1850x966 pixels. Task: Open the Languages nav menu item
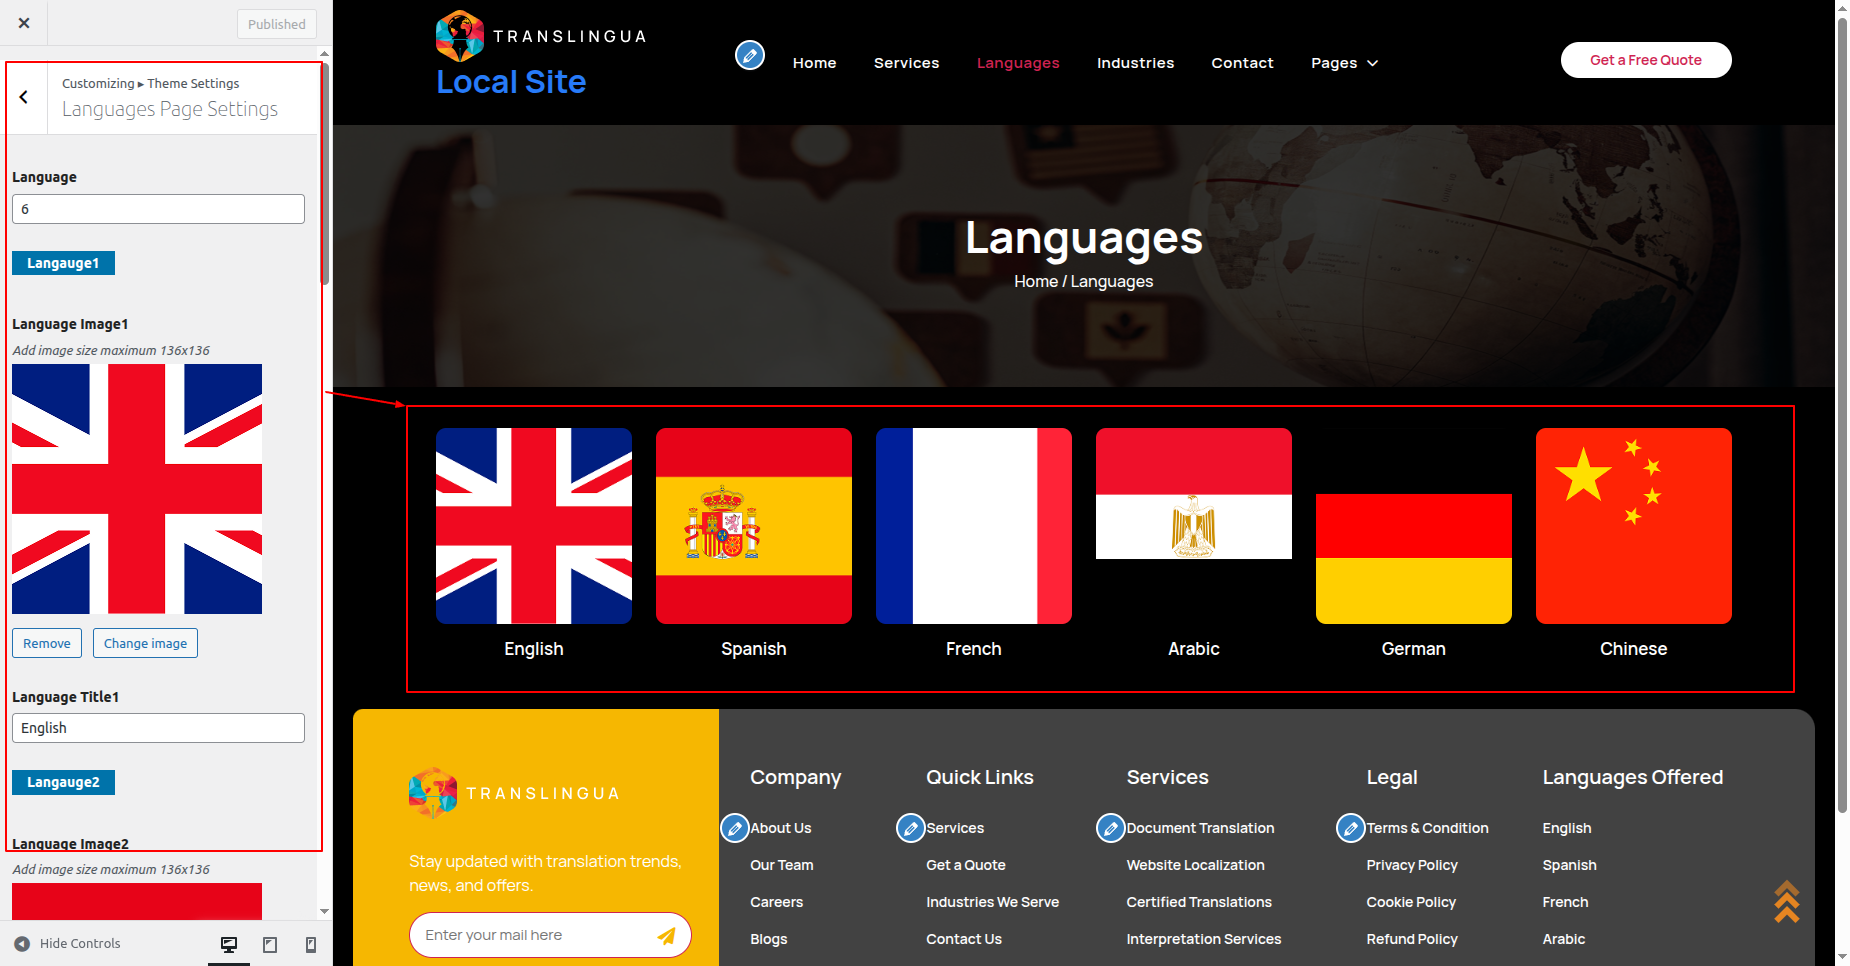(1018, 63)
